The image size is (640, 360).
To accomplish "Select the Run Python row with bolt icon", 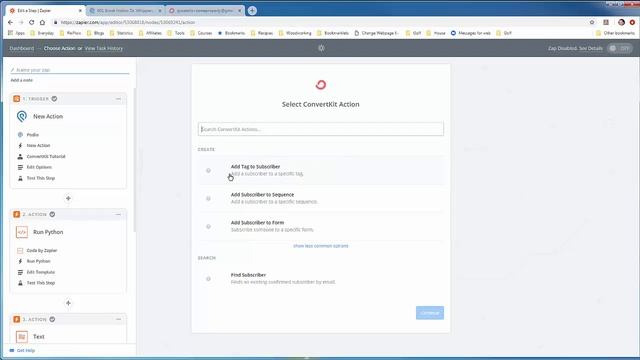I will (x=38, y=261).
